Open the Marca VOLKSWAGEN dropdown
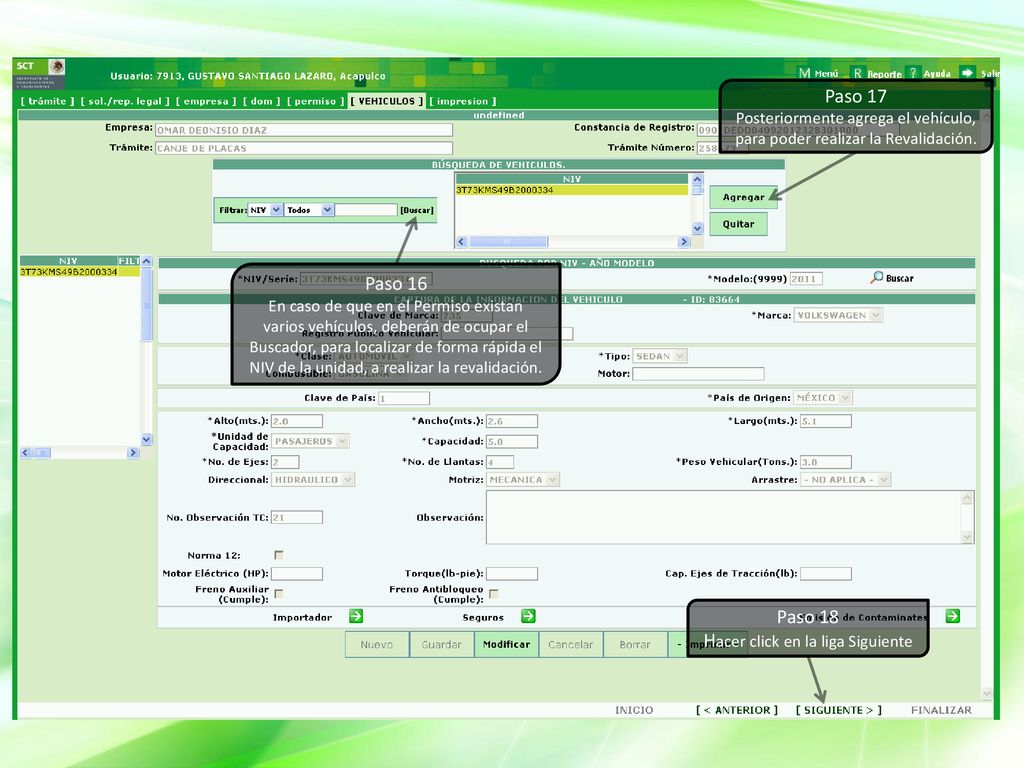This screenshot has width=1024, height=768. click(x=838, y=315)
